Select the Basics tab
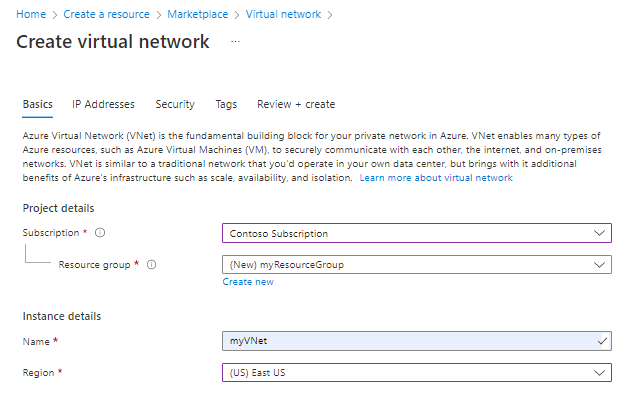The image size is (640, 420). point(38,104)
